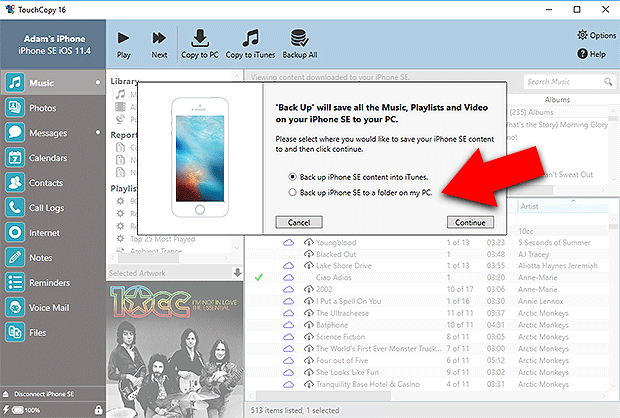Click the search magnifier icon

608,81
